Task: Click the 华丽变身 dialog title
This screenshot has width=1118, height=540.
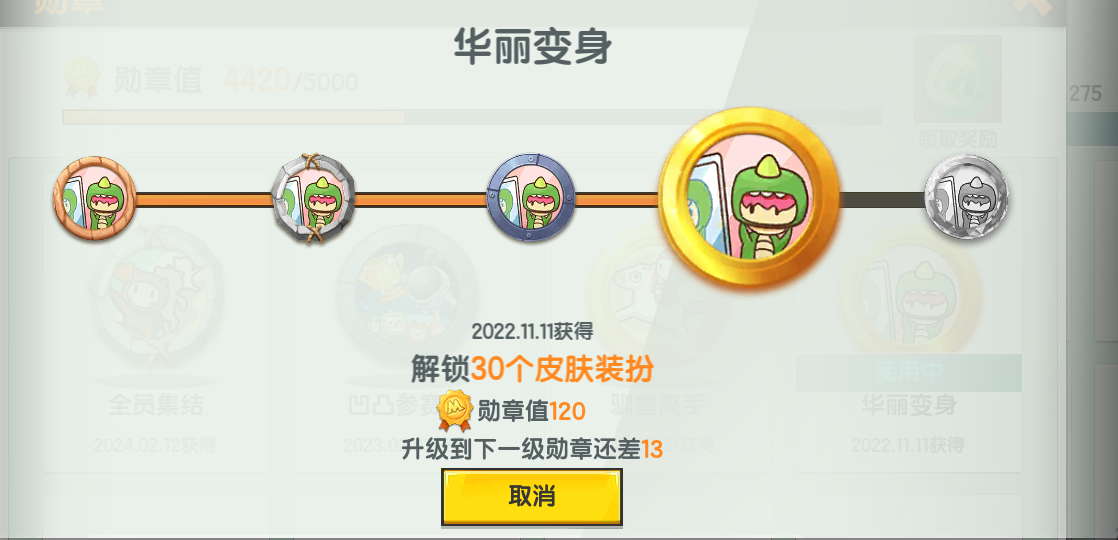Action: [x=533, y=48]
